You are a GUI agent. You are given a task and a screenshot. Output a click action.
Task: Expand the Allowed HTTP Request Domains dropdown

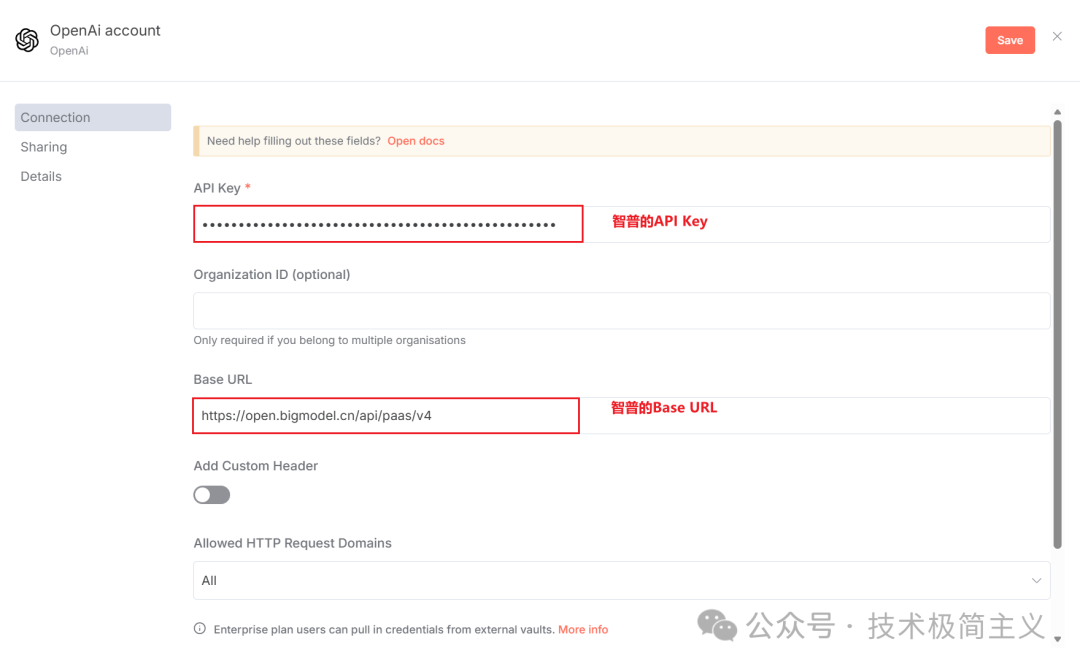coord(621,580)
